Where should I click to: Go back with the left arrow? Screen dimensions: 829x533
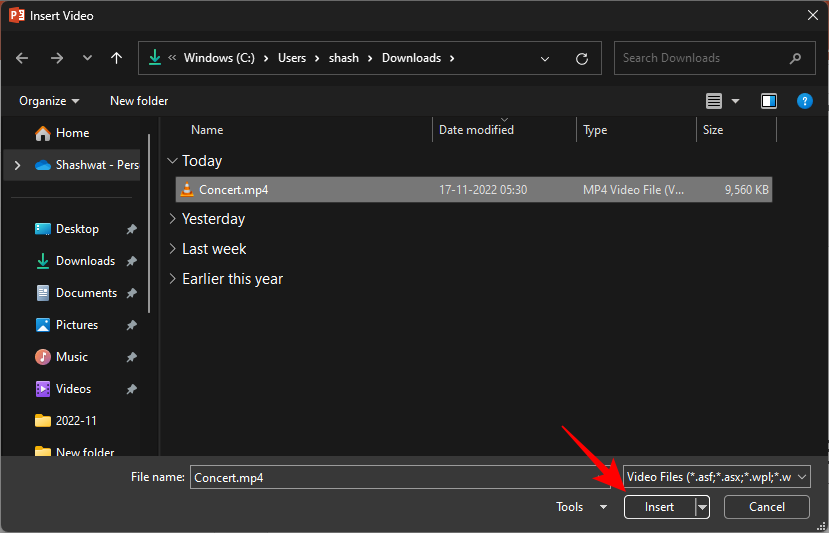point(22,58)
